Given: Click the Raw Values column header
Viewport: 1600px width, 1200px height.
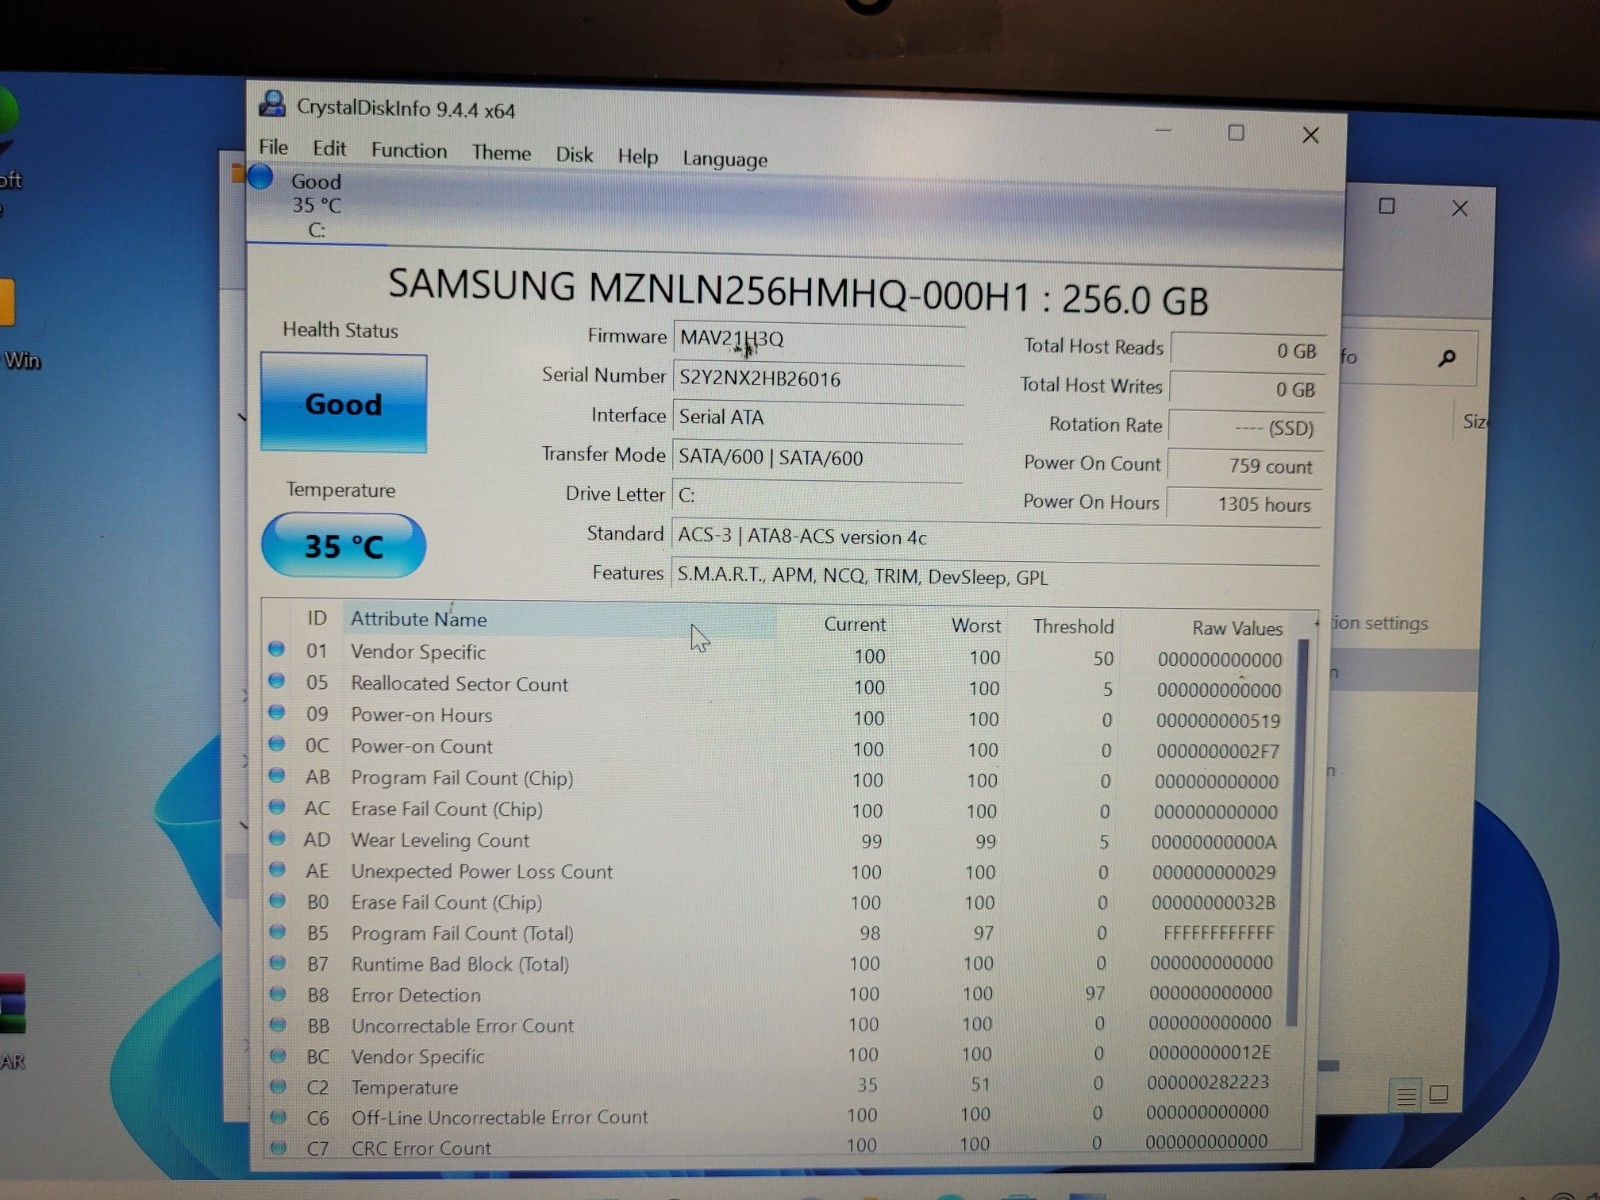Looking at the screenshot, I should point(1237,629).
